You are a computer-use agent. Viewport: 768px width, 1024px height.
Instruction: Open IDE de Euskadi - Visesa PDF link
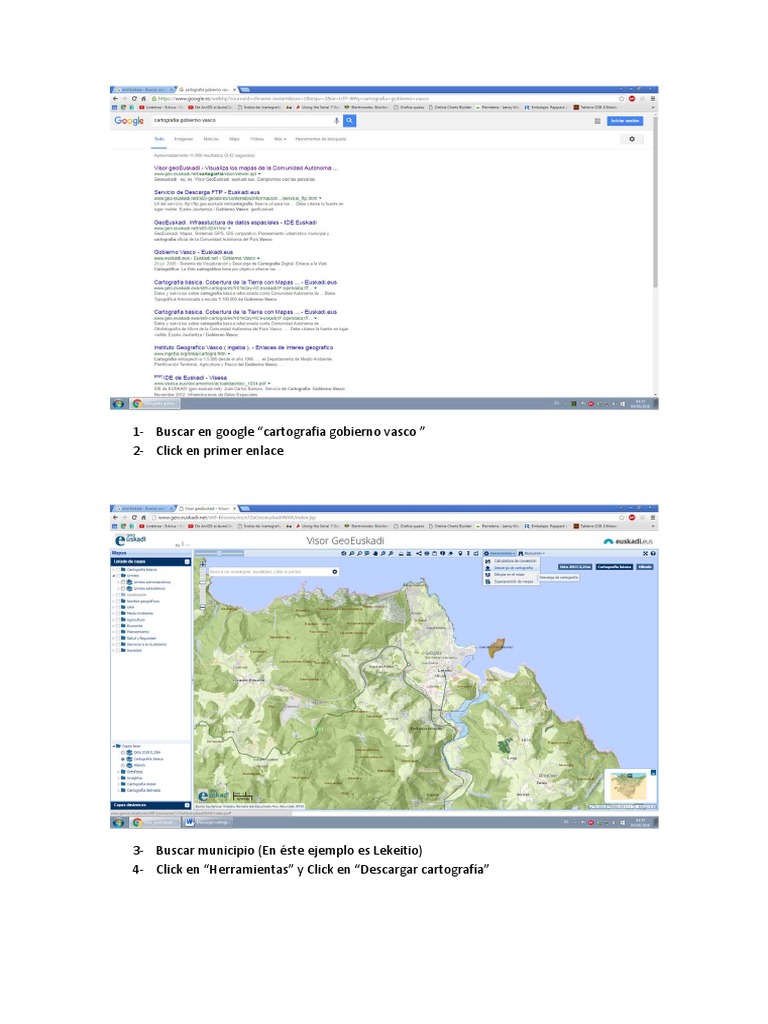click(191, 377)
